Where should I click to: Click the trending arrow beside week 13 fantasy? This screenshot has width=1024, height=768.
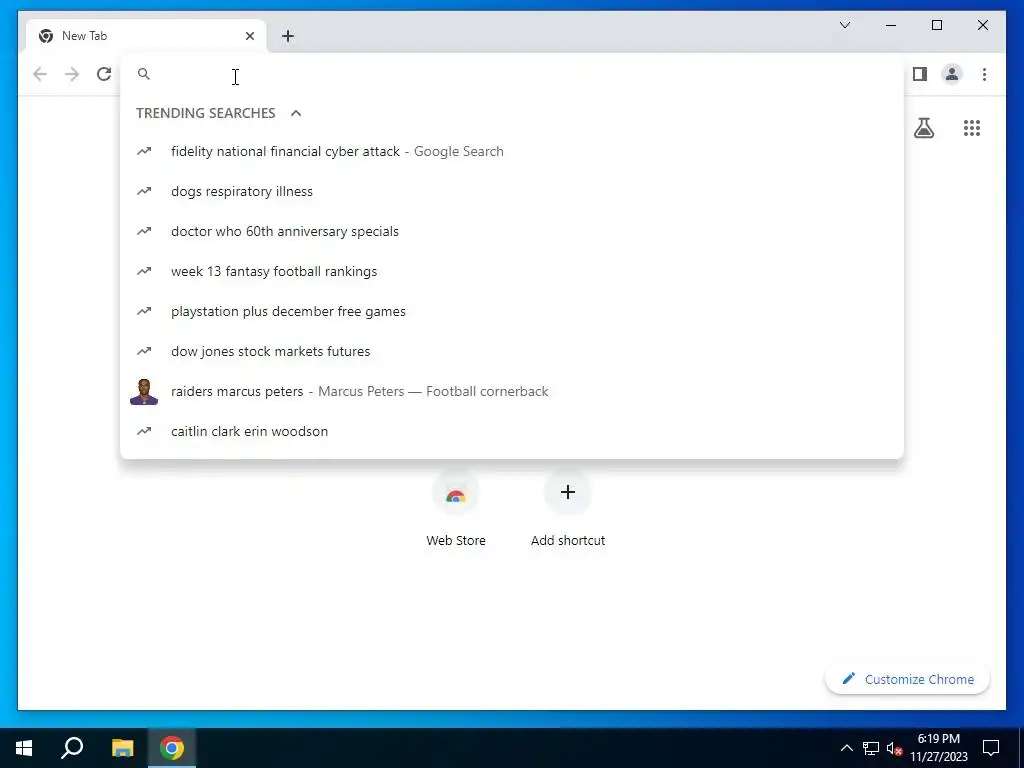(x=144, y=271)
